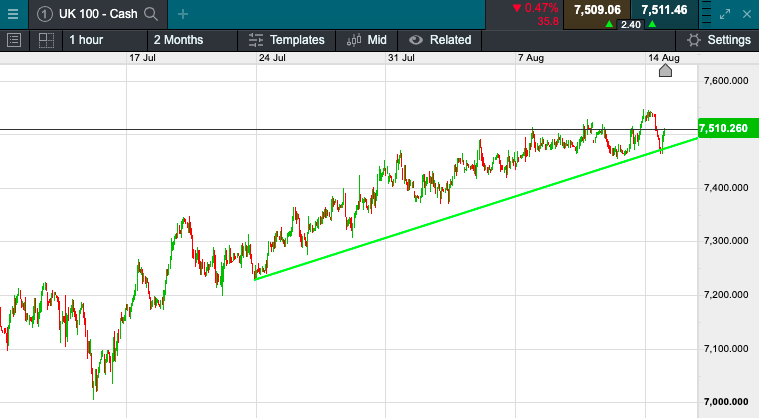The height and width of the screenshot is (418, 759).
Task: Click the 24 Jul date label
Action: coord(272,58)
